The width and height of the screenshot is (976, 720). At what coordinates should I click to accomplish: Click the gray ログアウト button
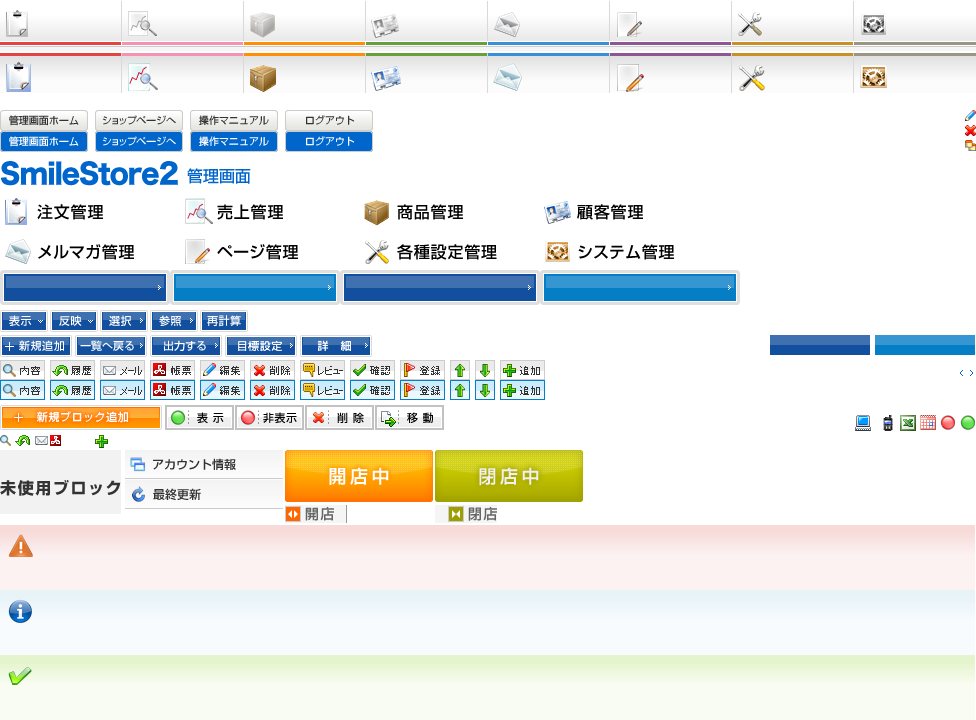[329, 120]
